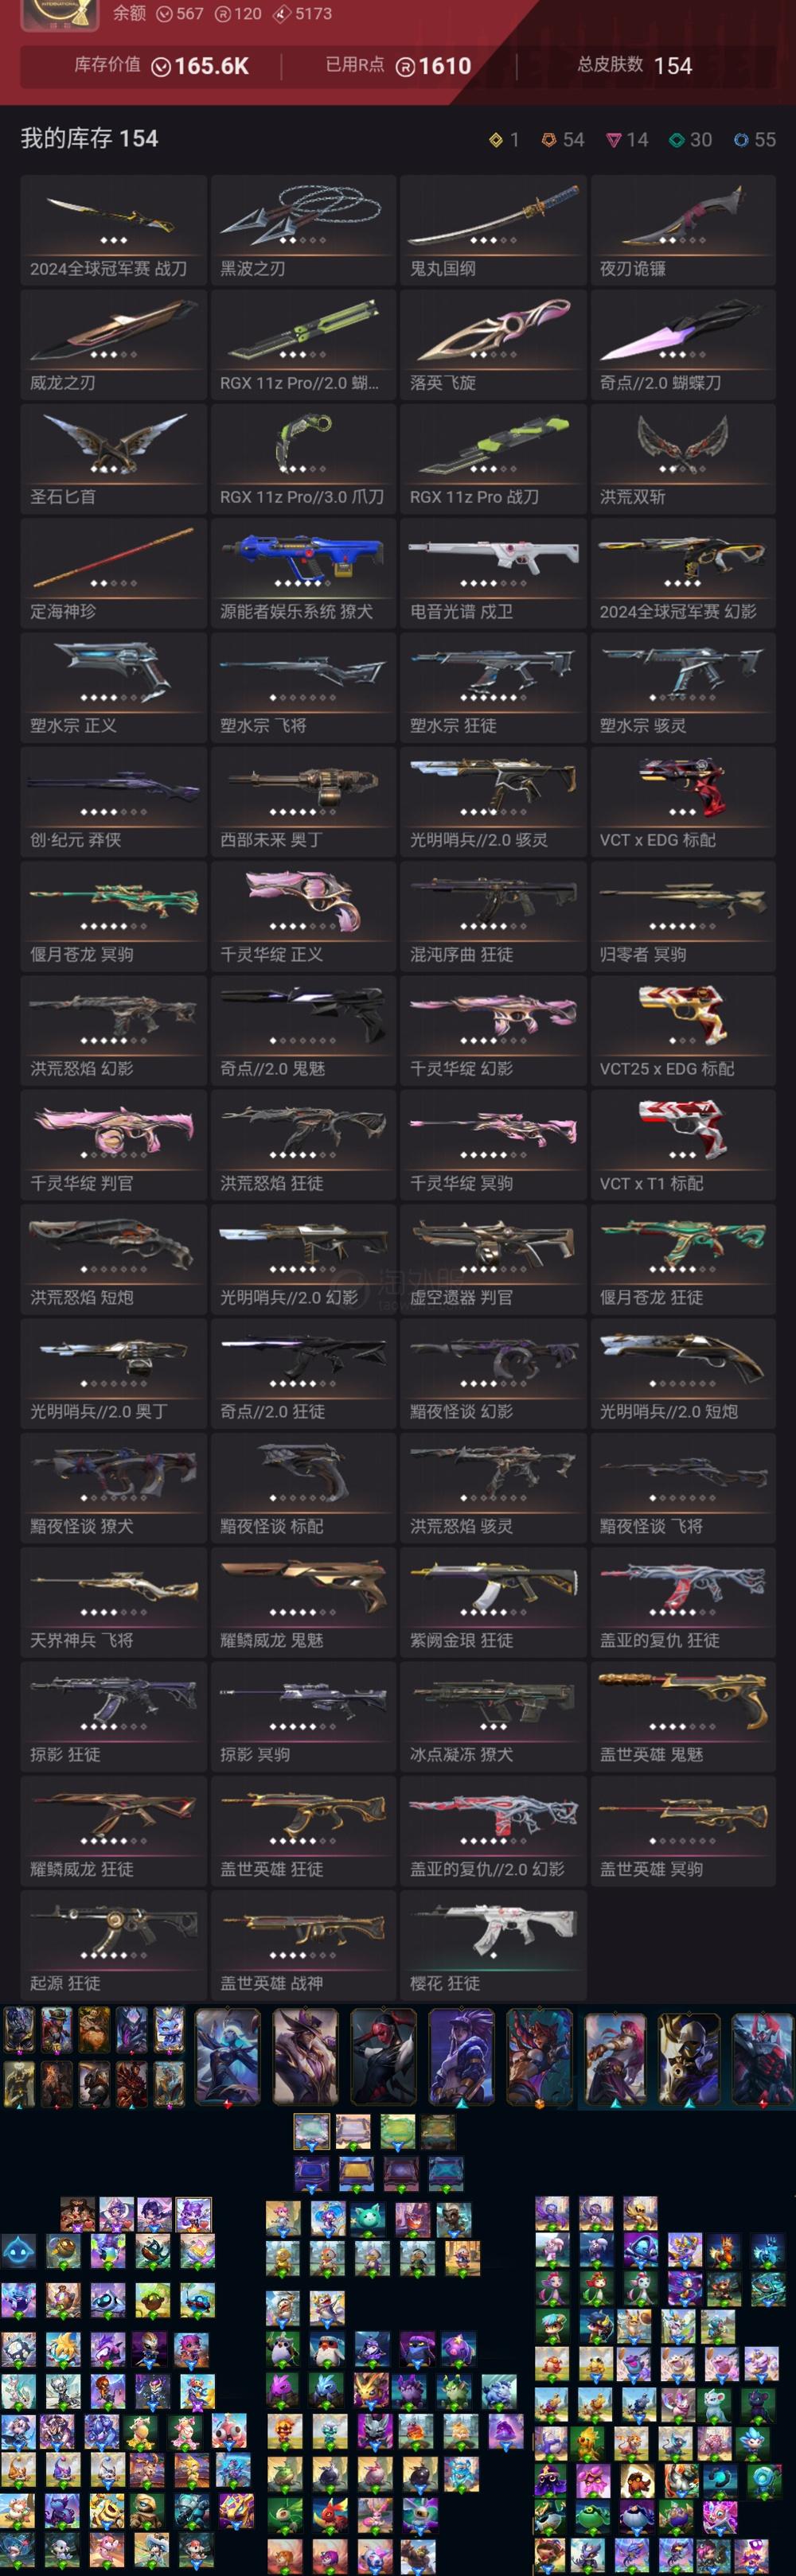Click the 库存价值 165.6K value label
Image resolution: width=796 pixels, height=2576 pixels.
tap(161, 66)
